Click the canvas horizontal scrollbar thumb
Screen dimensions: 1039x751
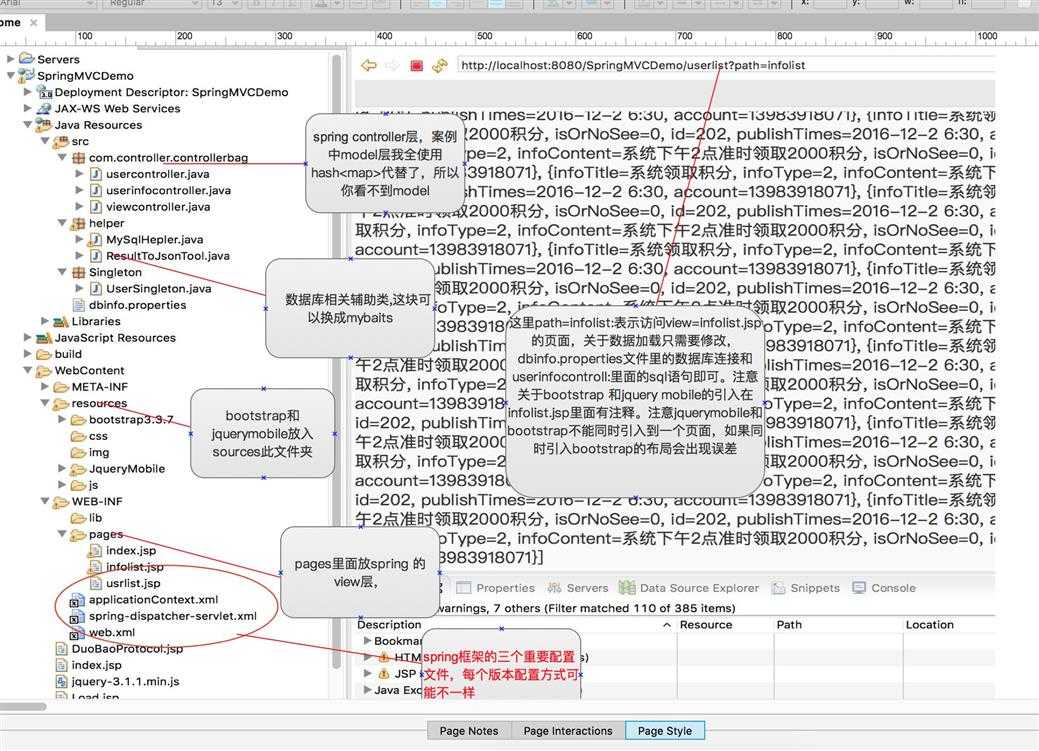coord(23,707)
